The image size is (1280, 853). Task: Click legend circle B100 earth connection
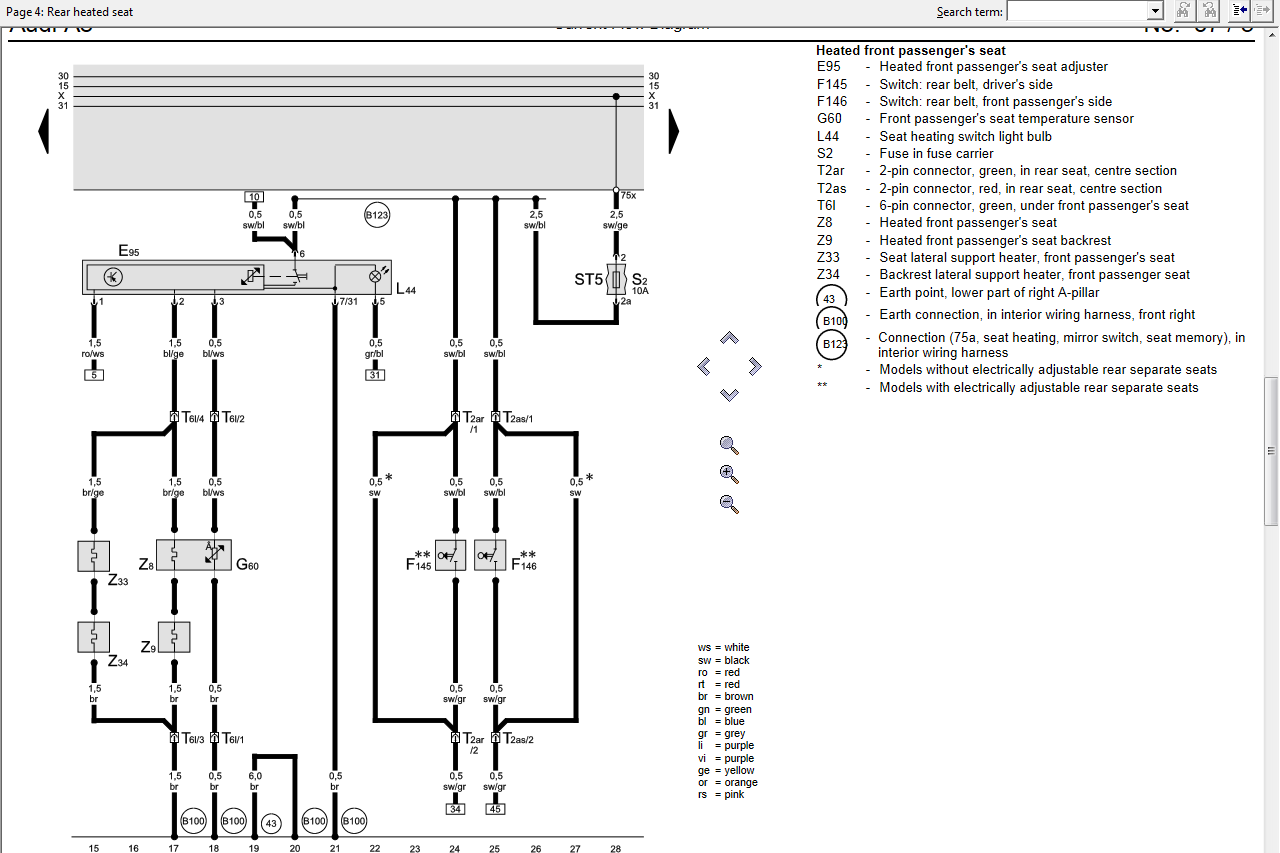pos(832,321)
